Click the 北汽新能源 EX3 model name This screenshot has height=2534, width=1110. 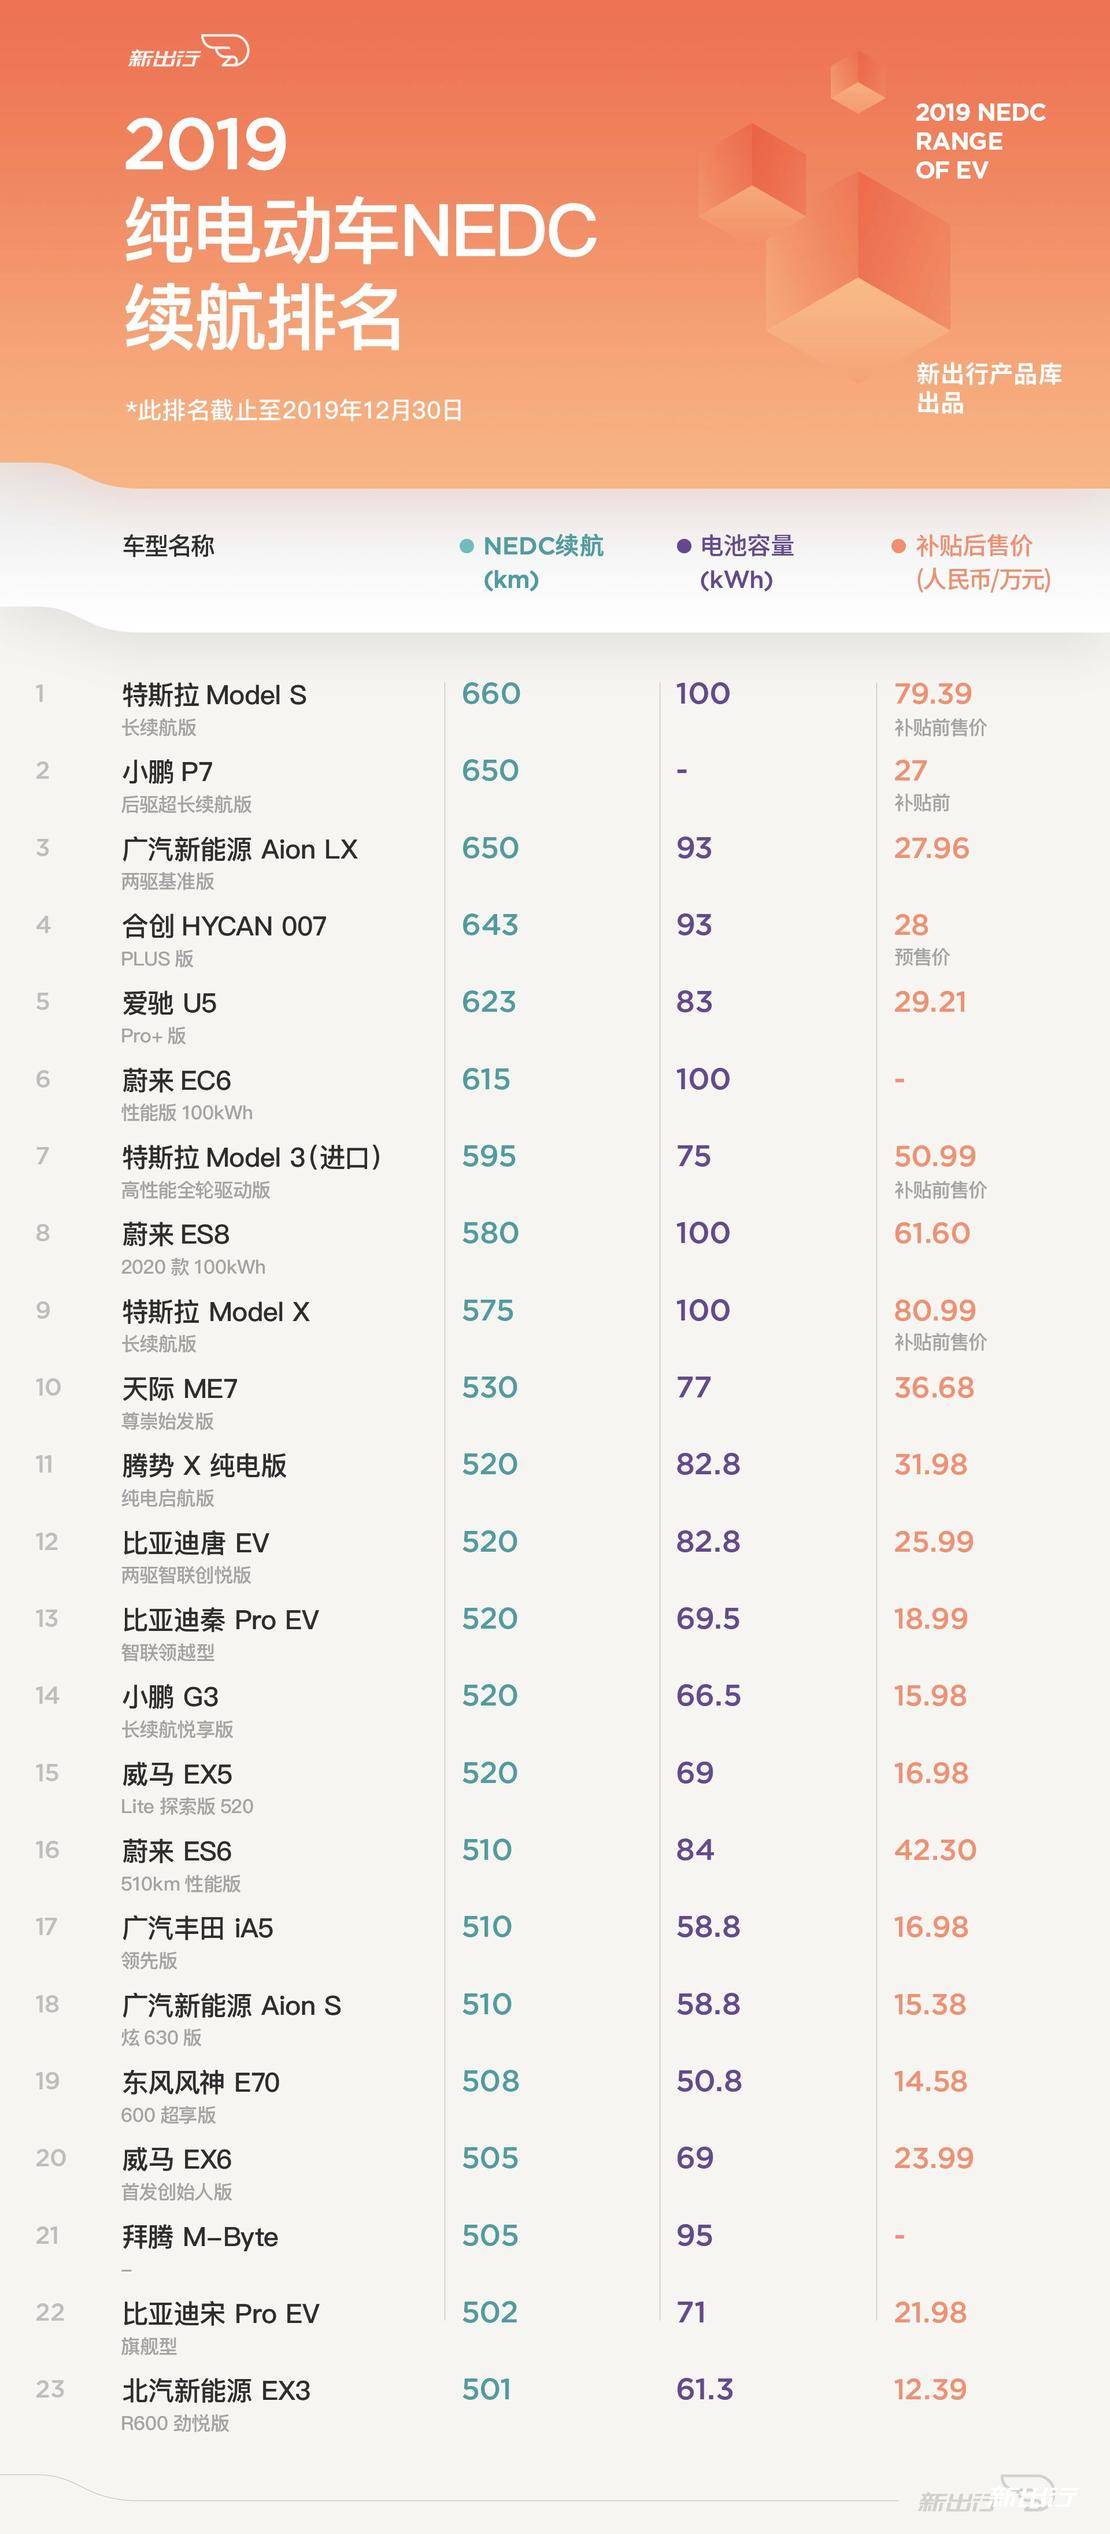pyautogui.click(x=216, y=2390)
